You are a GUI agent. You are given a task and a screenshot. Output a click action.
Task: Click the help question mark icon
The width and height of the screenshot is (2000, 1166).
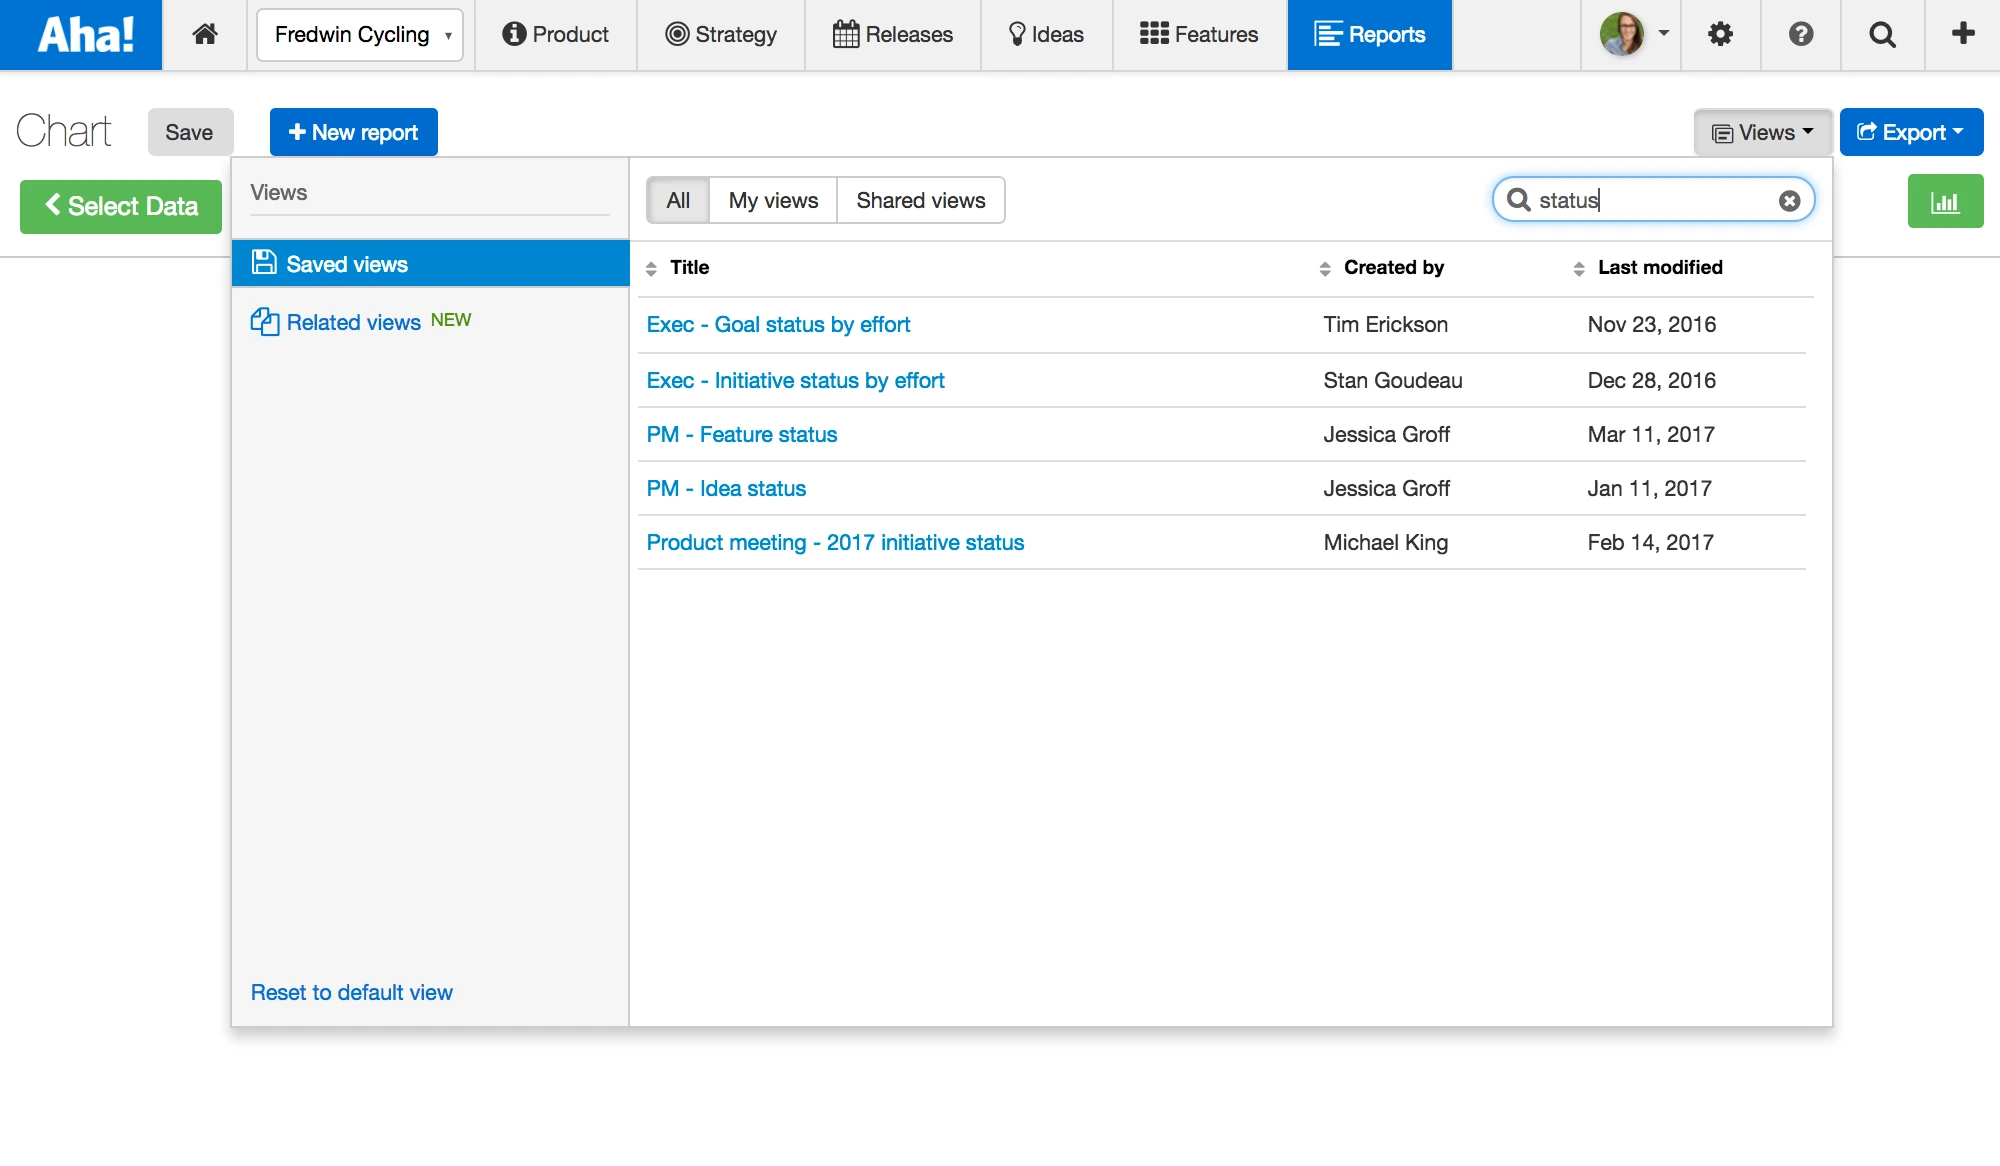point(1801,34)
